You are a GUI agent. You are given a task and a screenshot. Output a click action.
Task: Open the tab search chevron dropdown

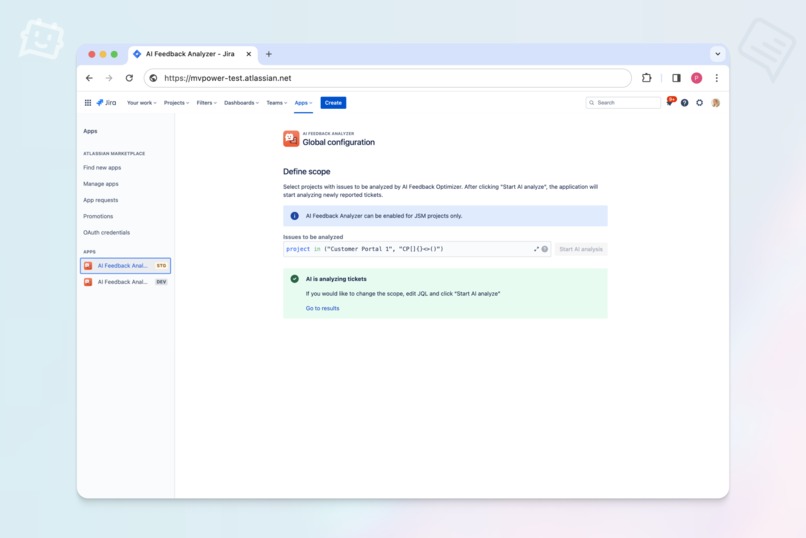pos(718,54)
